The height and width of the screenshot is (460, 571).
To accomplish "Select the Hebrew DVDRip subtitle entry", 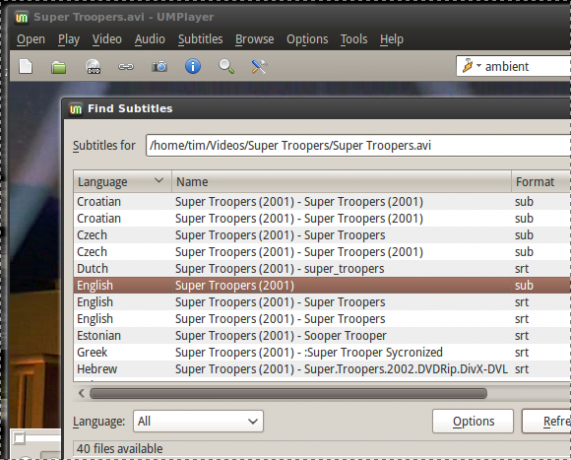I will (x=322, y=369).
